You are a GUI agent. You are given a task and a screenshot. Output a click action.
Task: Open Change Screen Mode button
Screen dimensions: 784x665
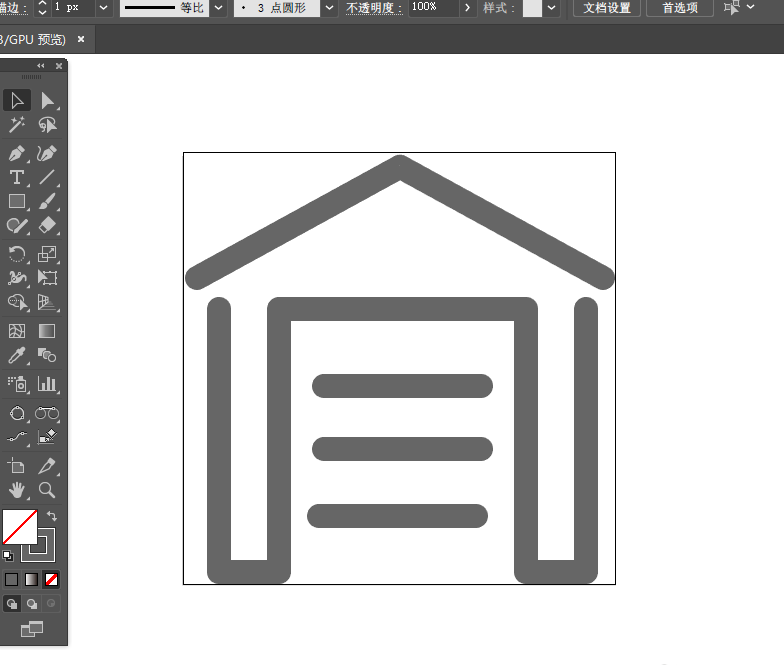tap(32, 629)
